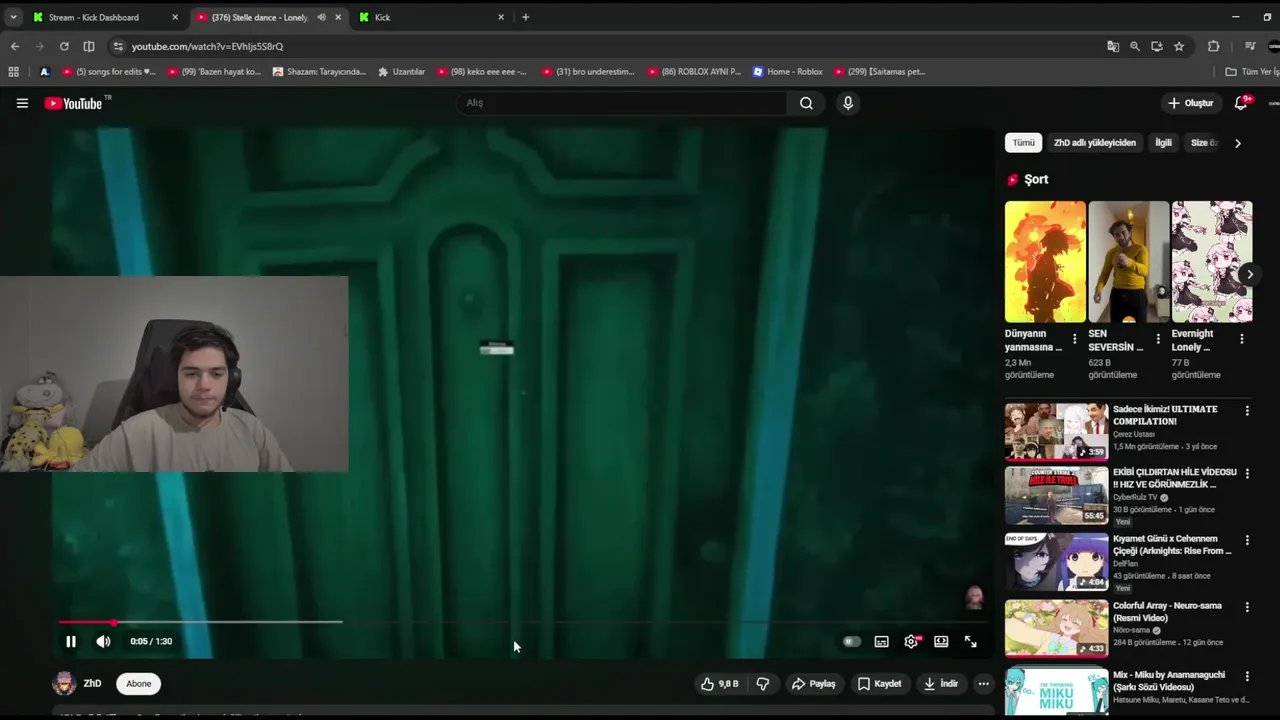Toggle autoplay switch in player
This screenshot has width=1280, height=720.
coord(851,641)
